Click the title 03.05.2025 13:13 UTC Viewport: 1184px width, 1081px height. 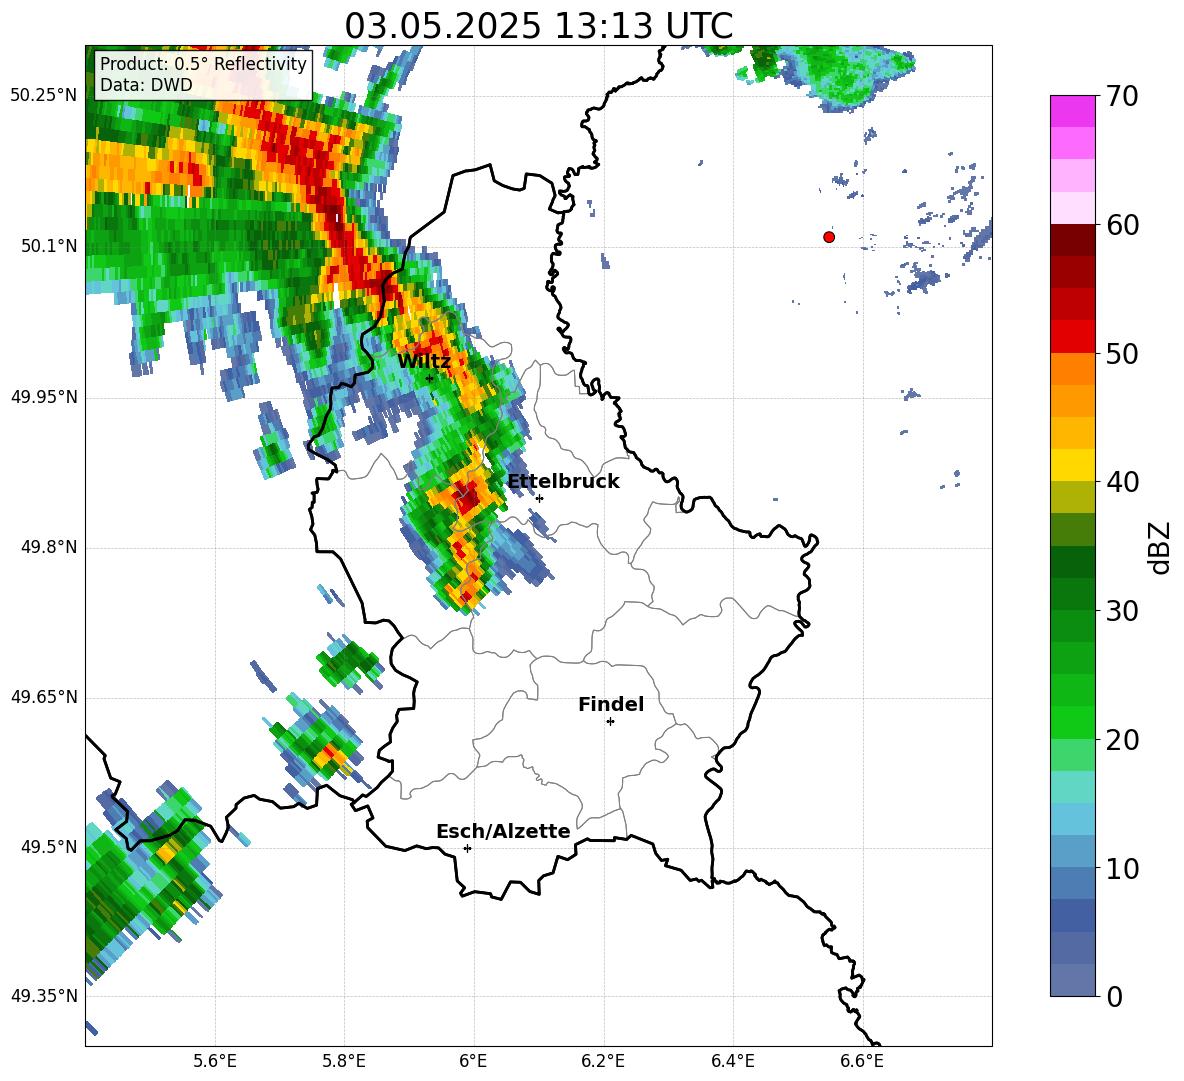pos(538,26)
